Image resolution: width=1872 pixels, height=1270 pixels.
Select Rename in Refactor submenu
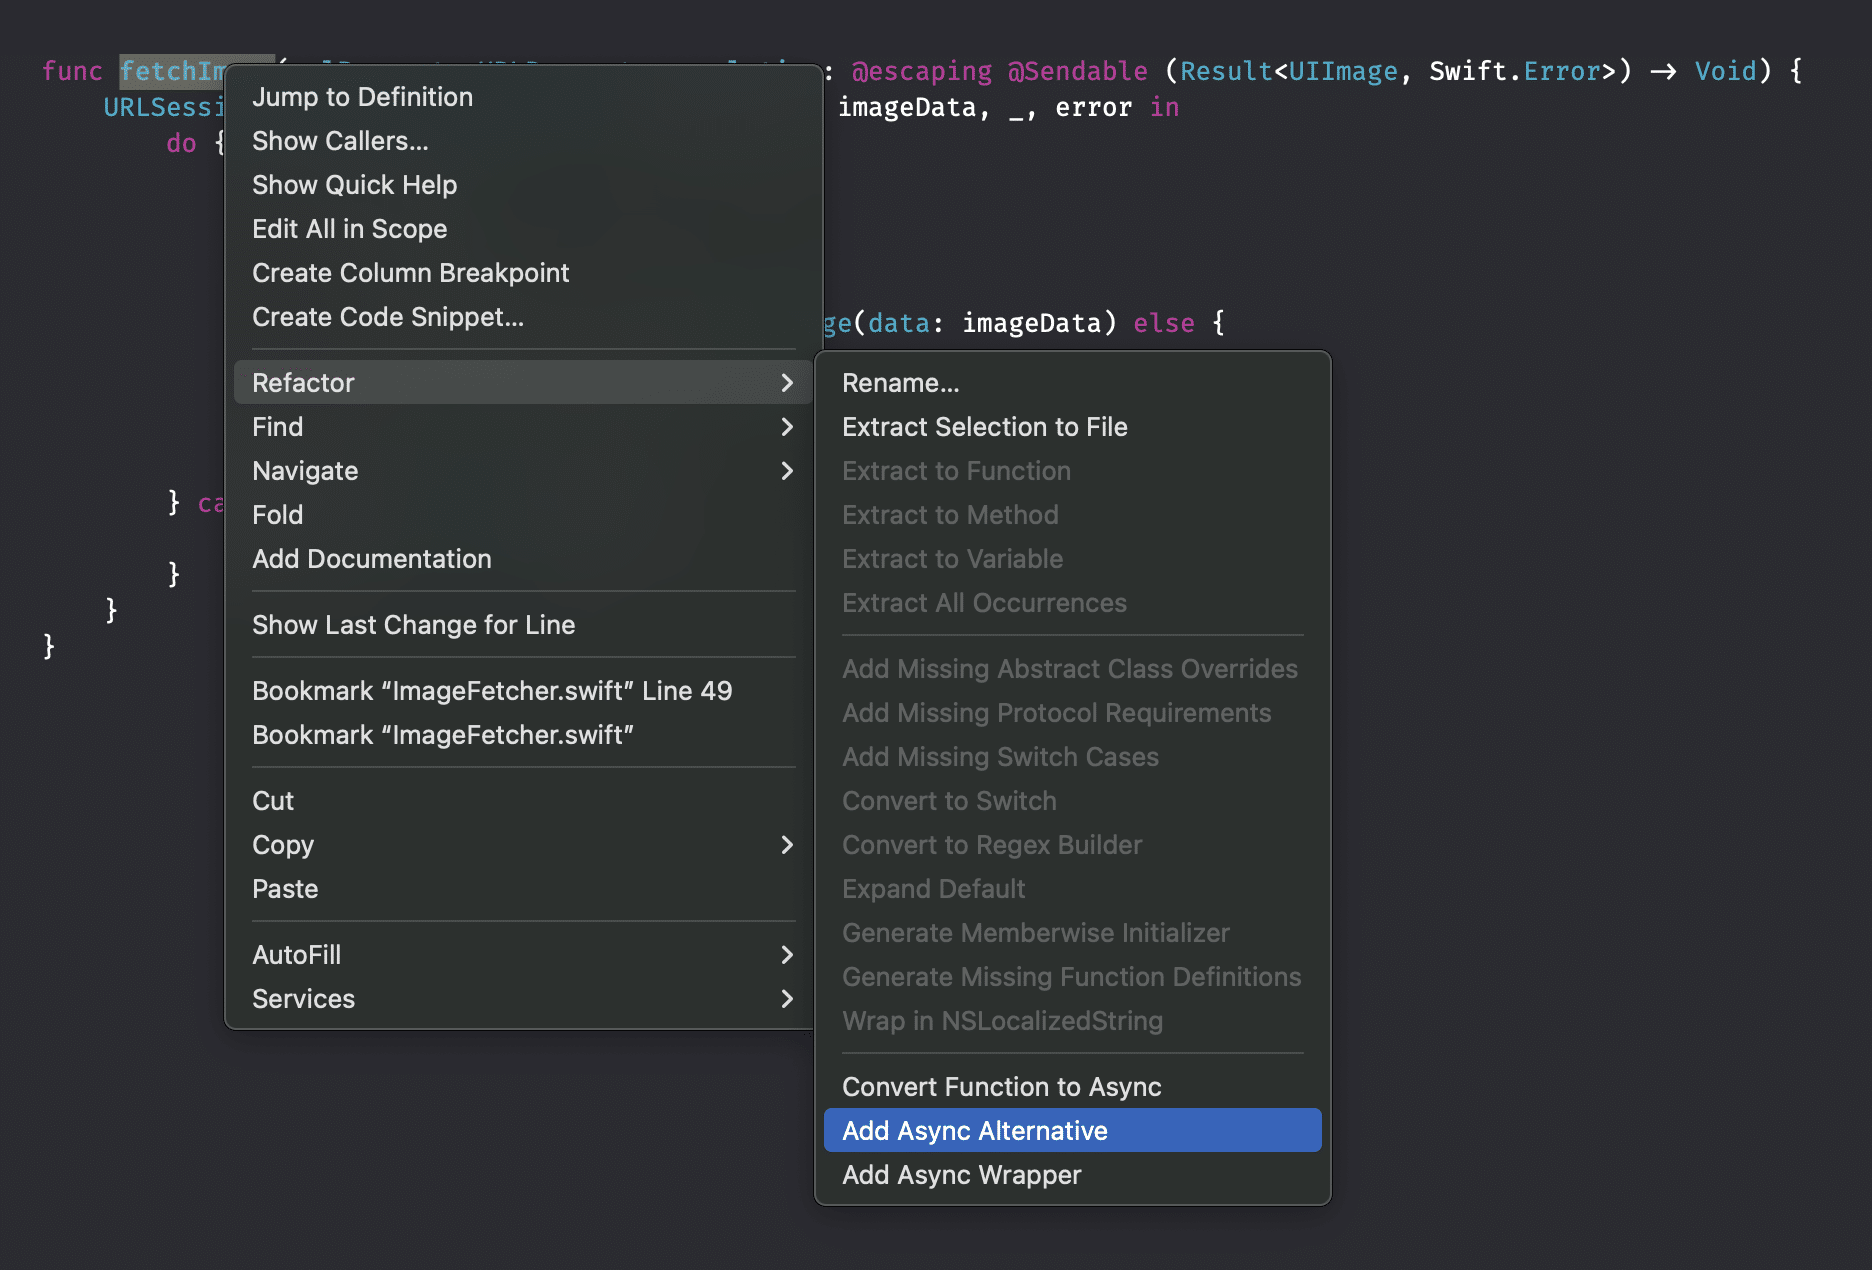[x=900, y=383]
